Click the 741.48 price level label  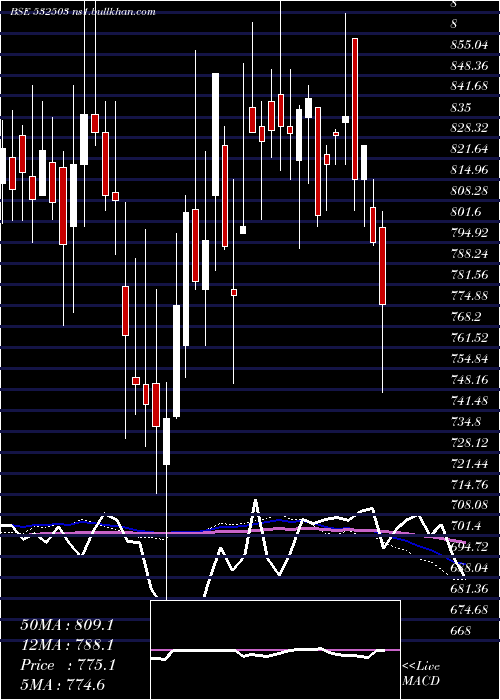[x=469, y=400]
